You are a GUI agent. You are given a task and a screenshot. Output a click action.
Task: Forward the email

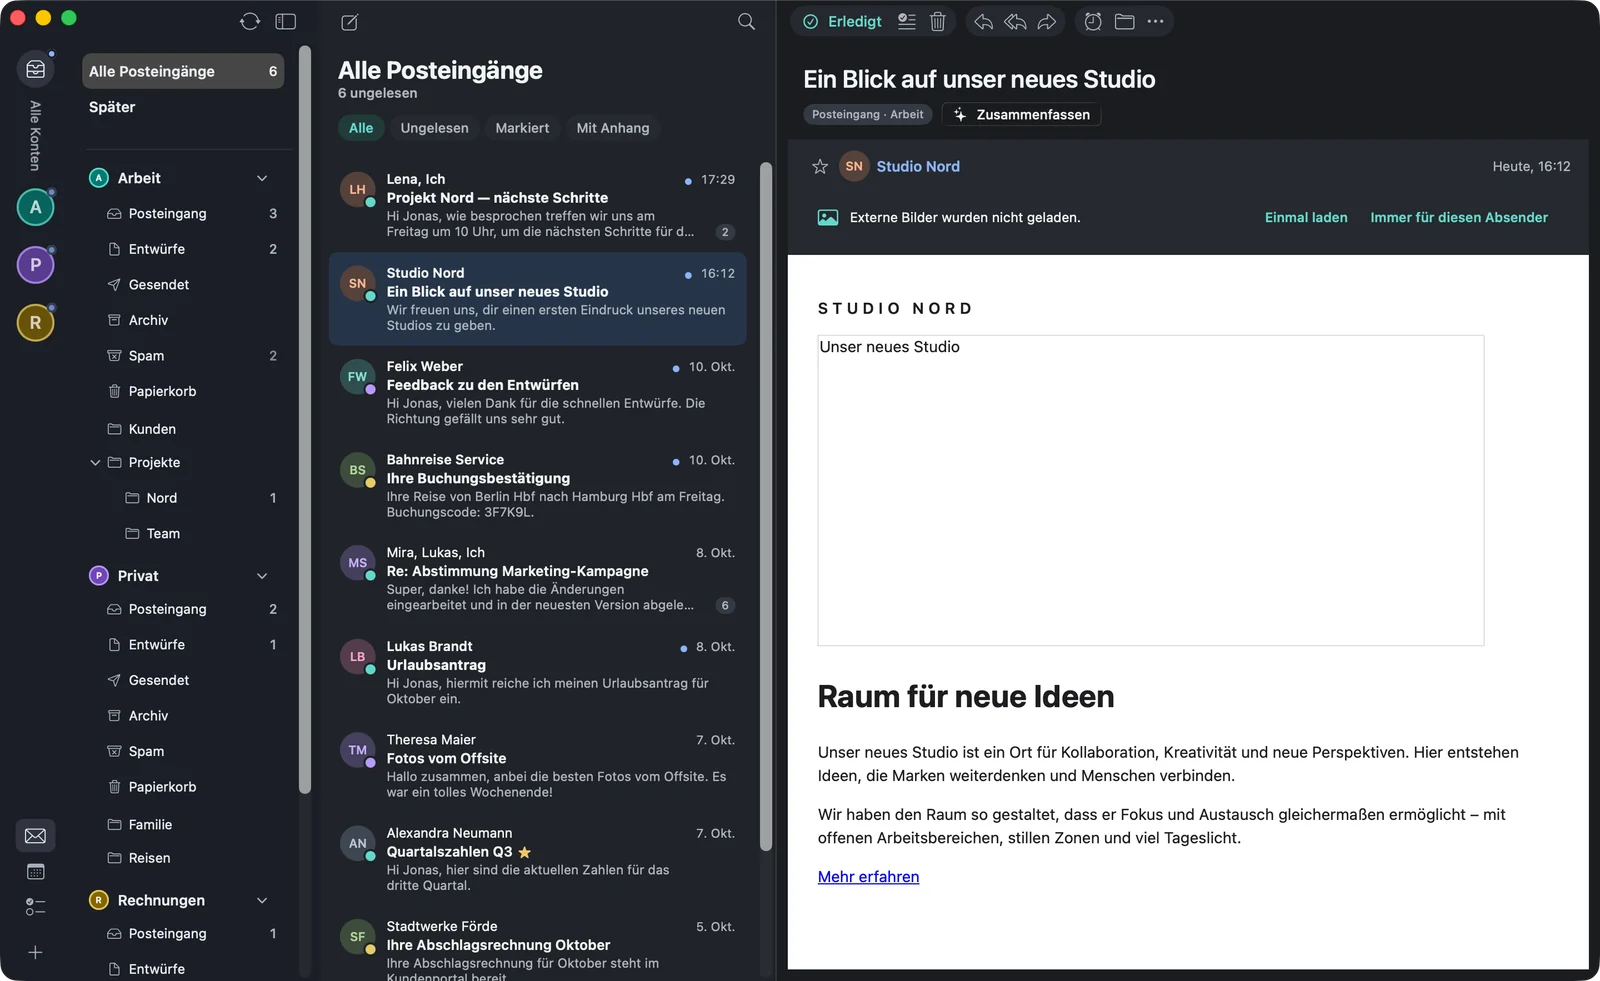pyautogui.click(x=1047, y=21)
